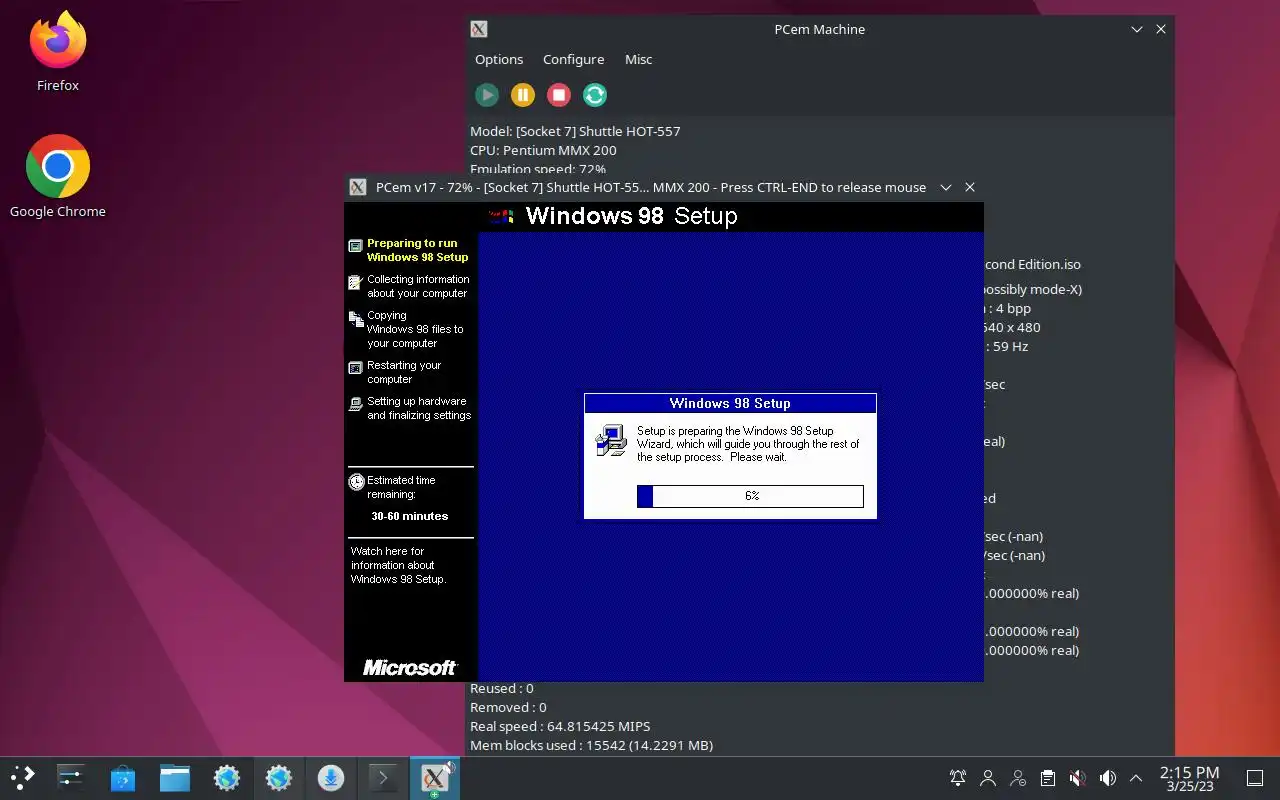Image resolution: width=1280 pixels, height=800 pixels.
Task: Click the 'Model: [Socket 7] Shuttle HOT-557' line
Action: click(575, 131)
